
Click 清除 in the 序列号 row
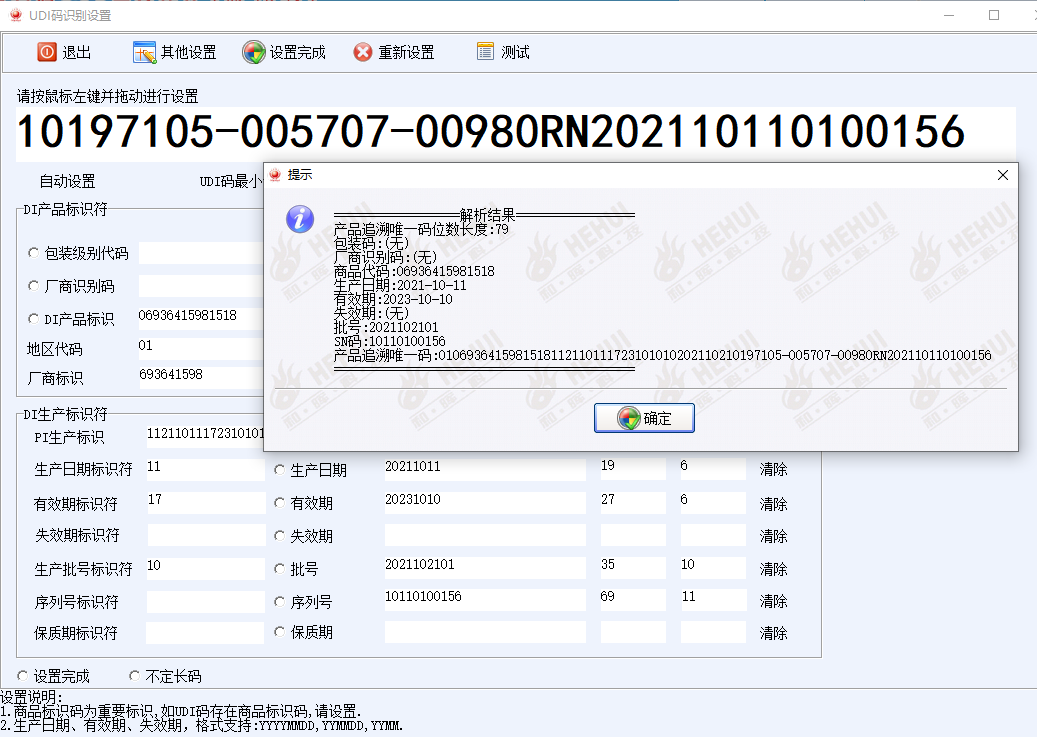click(773, 601)
